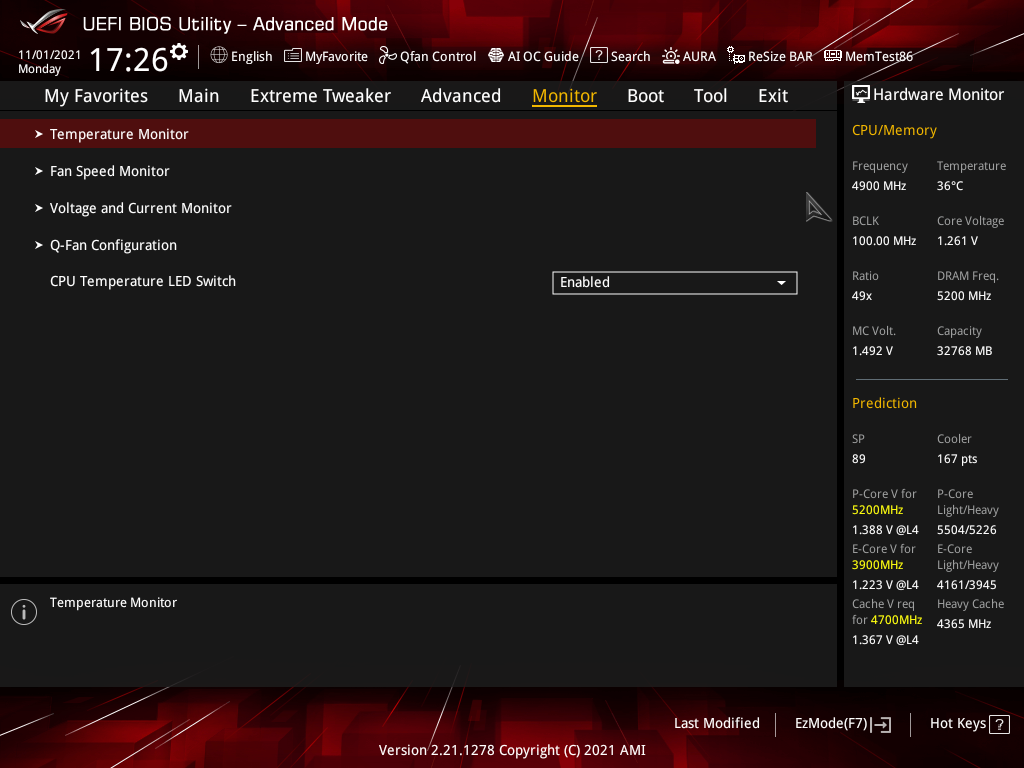The width and height of the screenshot is (1024, 768).
Task: Click the globe language icon
Action: click(219, 56)
